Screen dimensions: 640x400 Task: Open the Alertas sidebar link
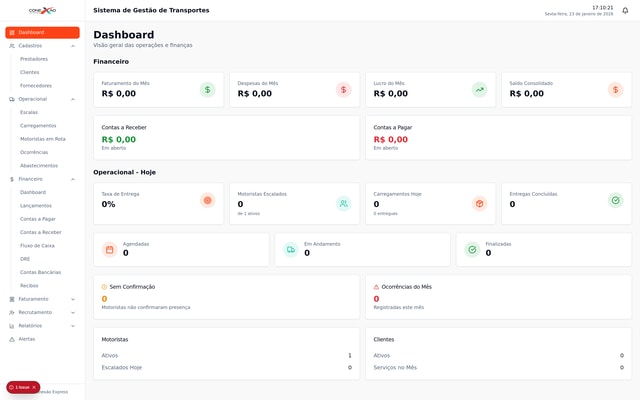[26, 339]
